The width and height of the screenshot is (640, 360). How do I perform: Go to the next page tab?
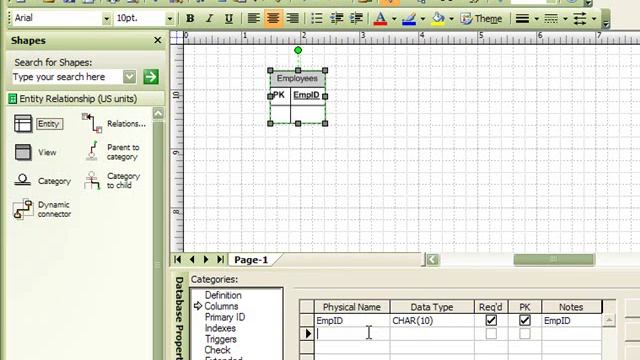click(x=206, y=259)
